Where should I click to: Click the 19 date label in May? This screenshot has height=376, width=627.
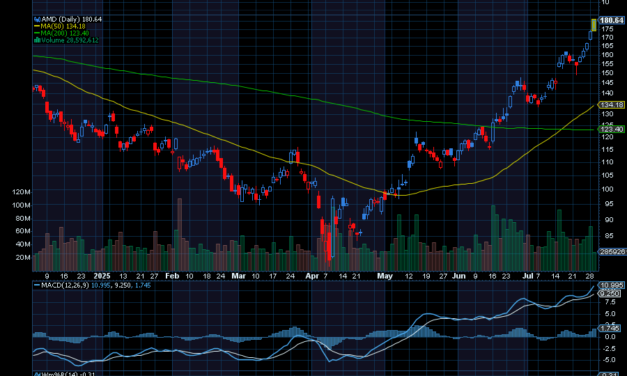(x=426, y=276)
